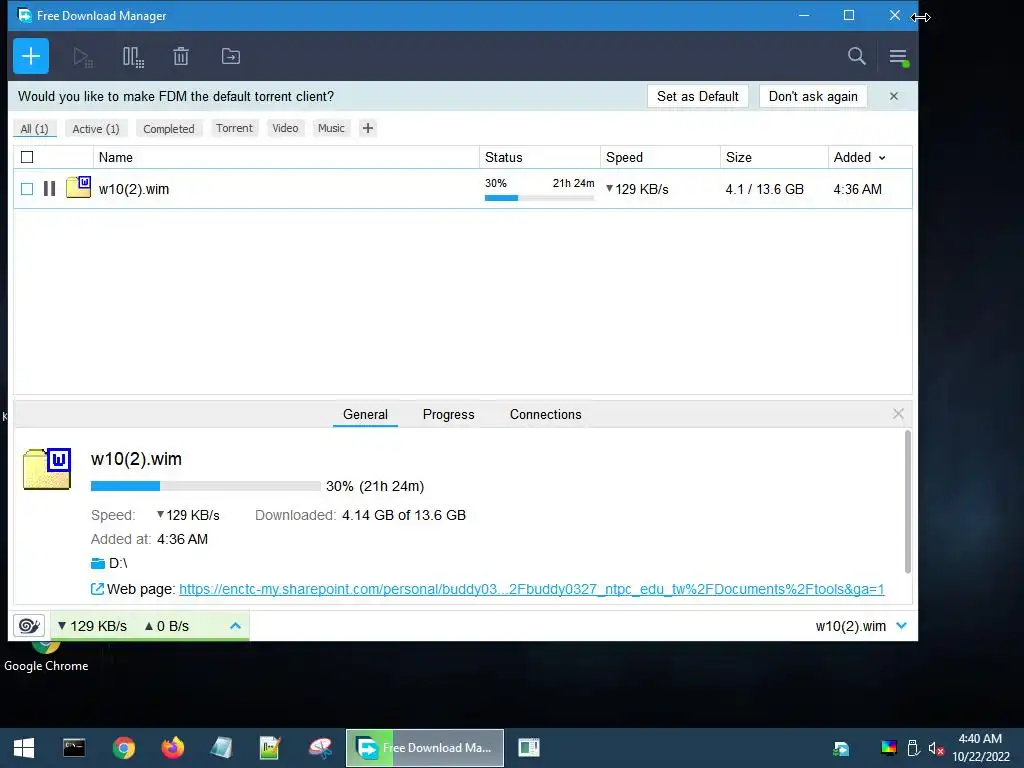Show the Active (1) filter
The width and height of the screenshot is (1024, 768).
[x=96, y=129]
